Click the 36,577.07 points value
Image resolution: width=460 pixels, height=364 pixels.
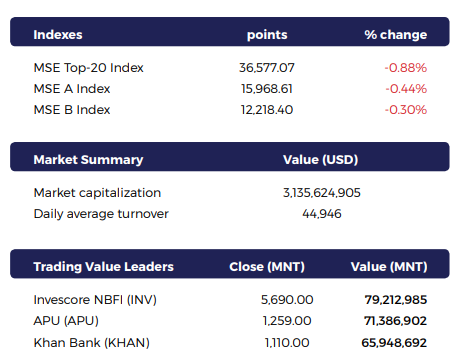(267, 68)
